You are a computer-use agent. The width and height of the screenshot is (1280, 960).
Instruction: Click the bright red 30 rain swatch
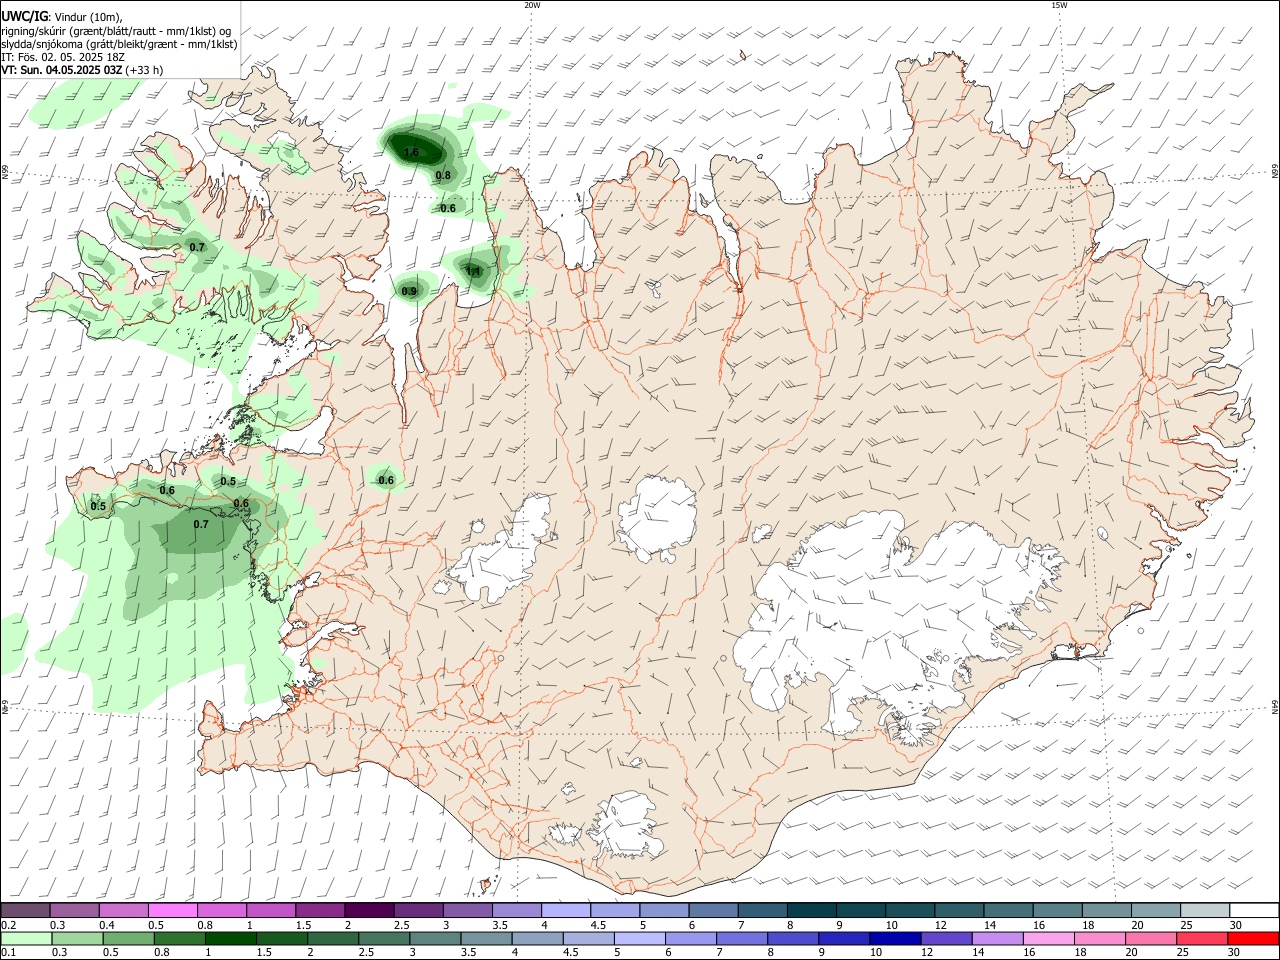click(1253, 938)
